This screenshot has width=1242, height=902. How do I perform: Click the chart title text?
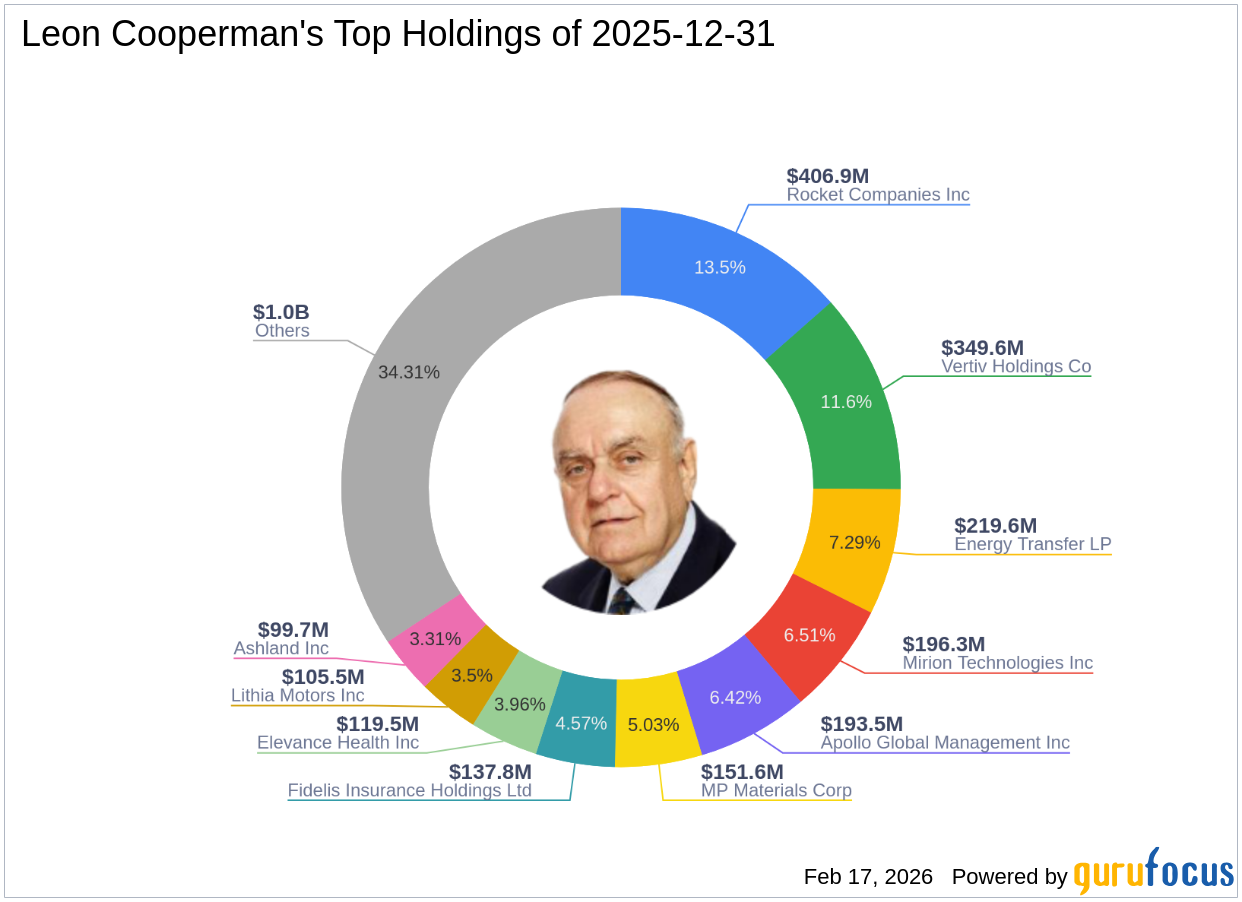[x=398, y=35]
